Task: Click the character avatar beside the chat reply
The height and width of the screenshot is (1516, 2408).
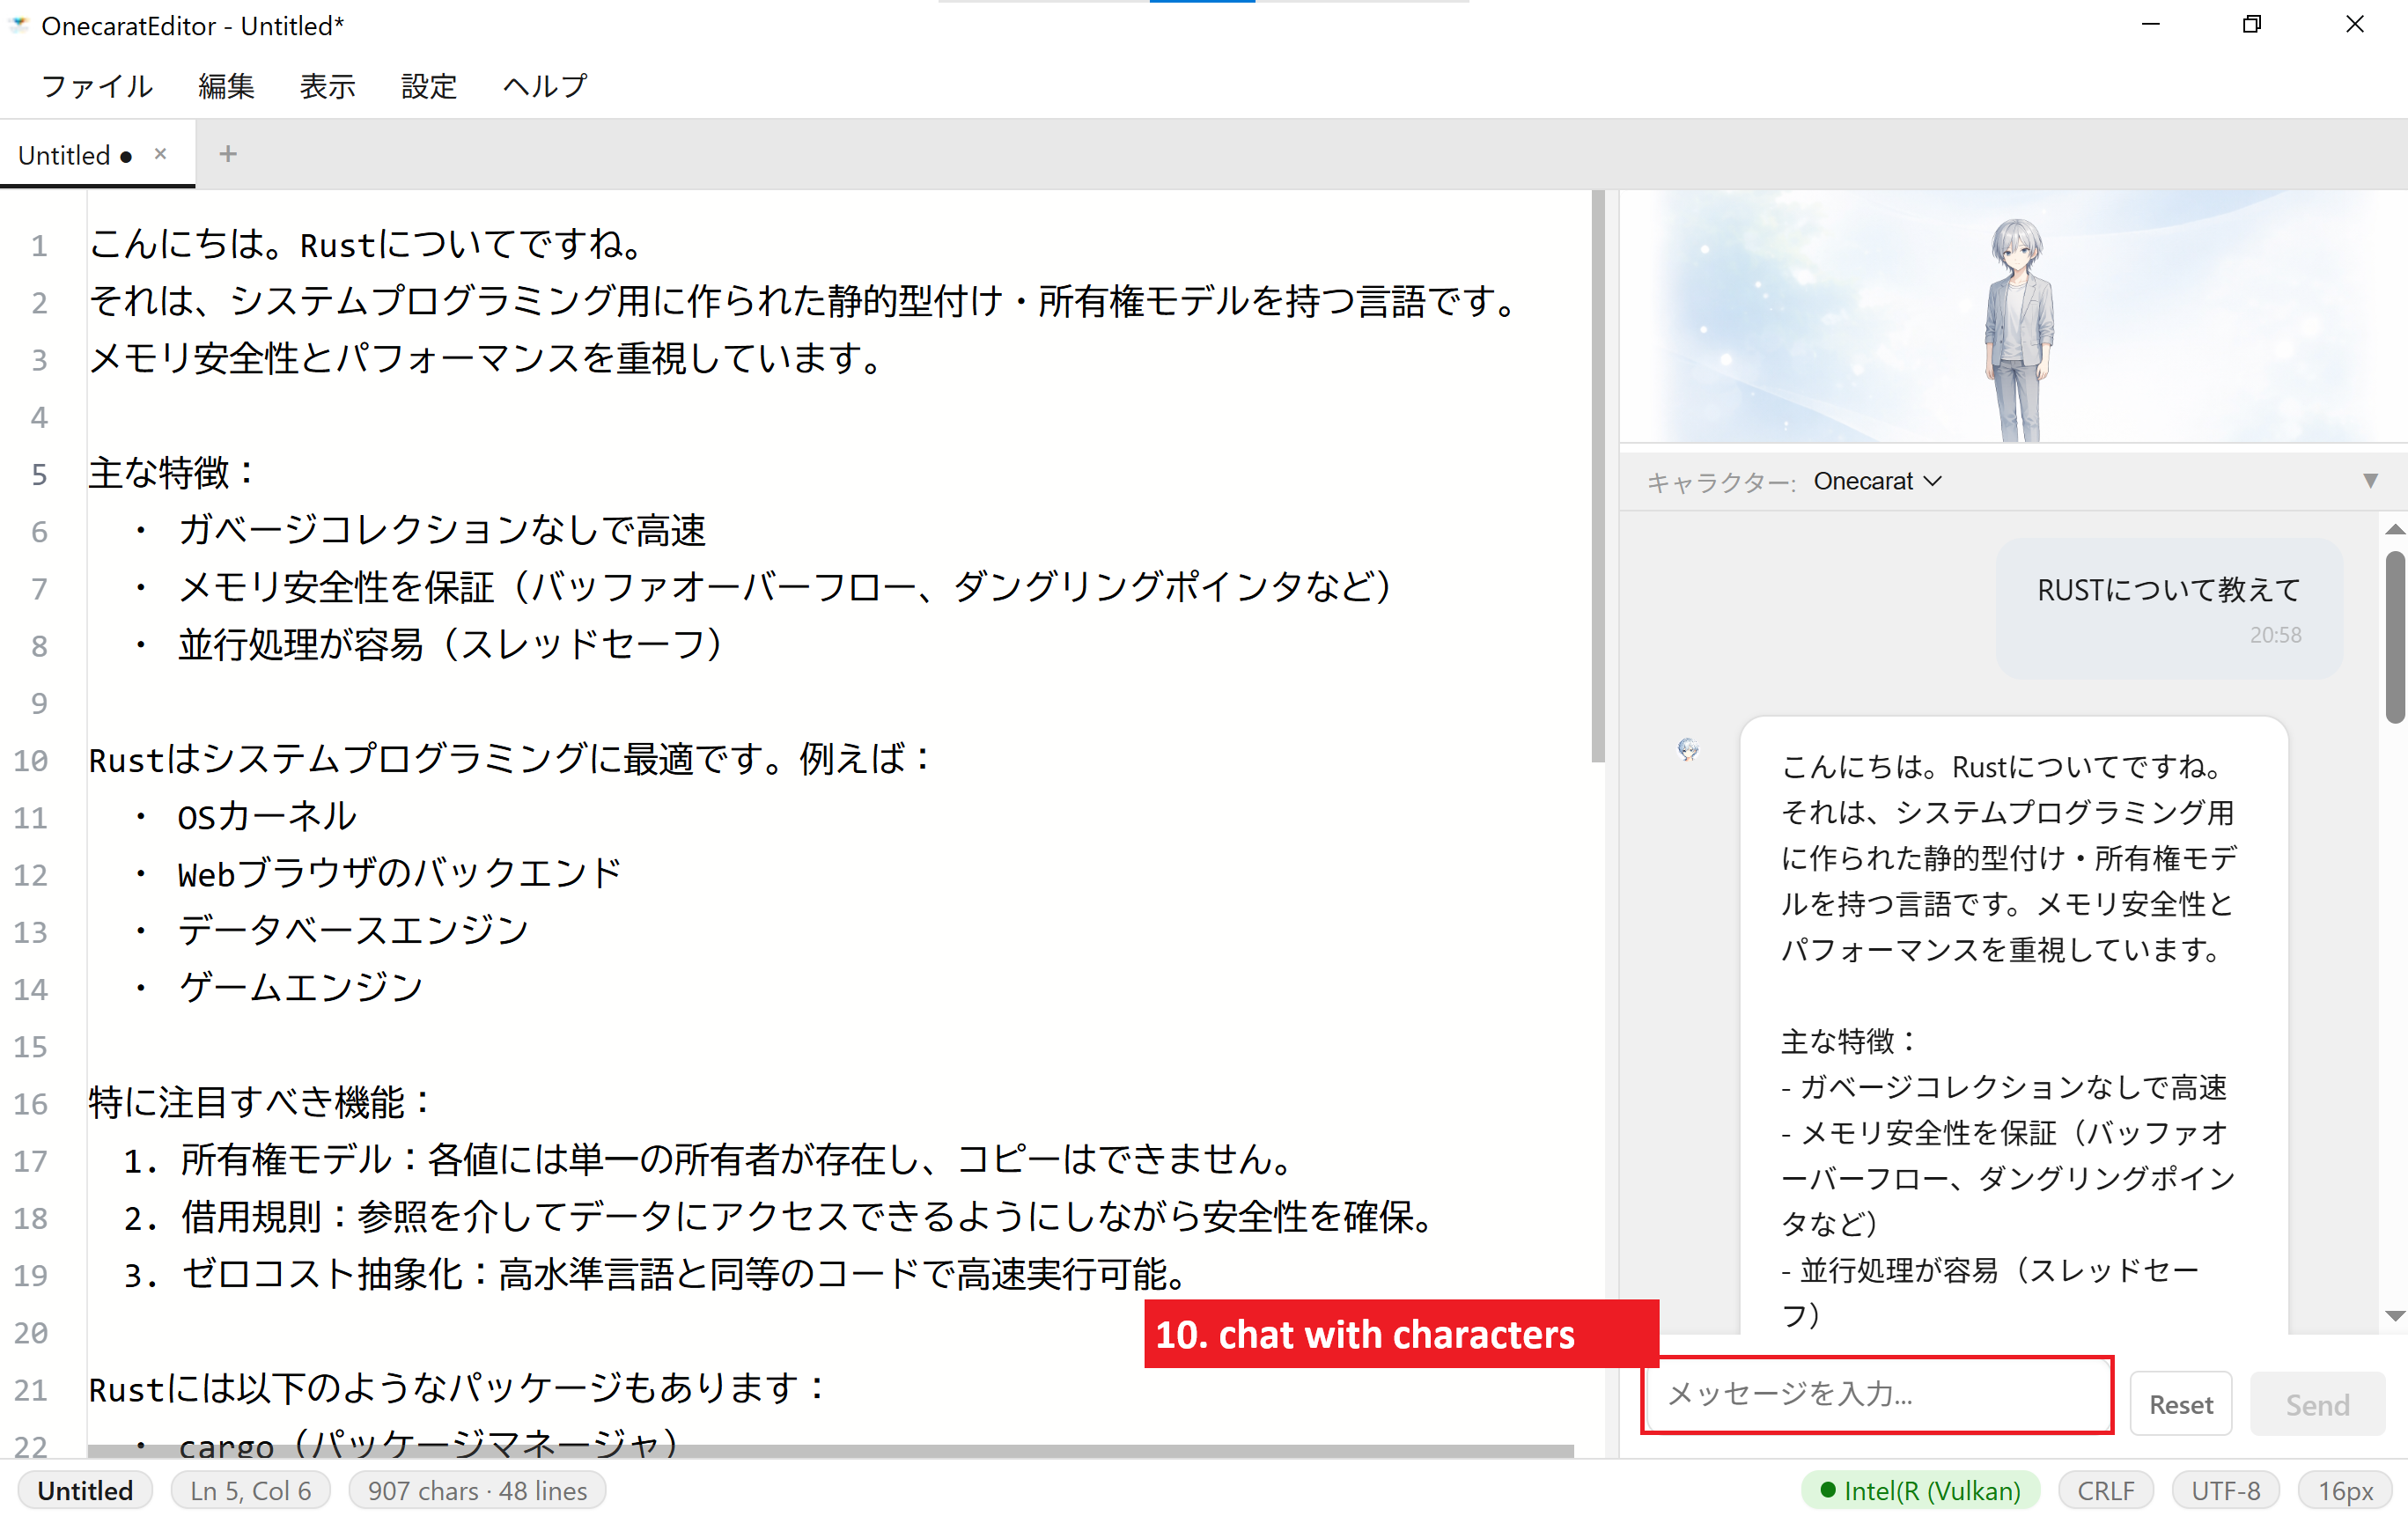Action: point(1690,751)
